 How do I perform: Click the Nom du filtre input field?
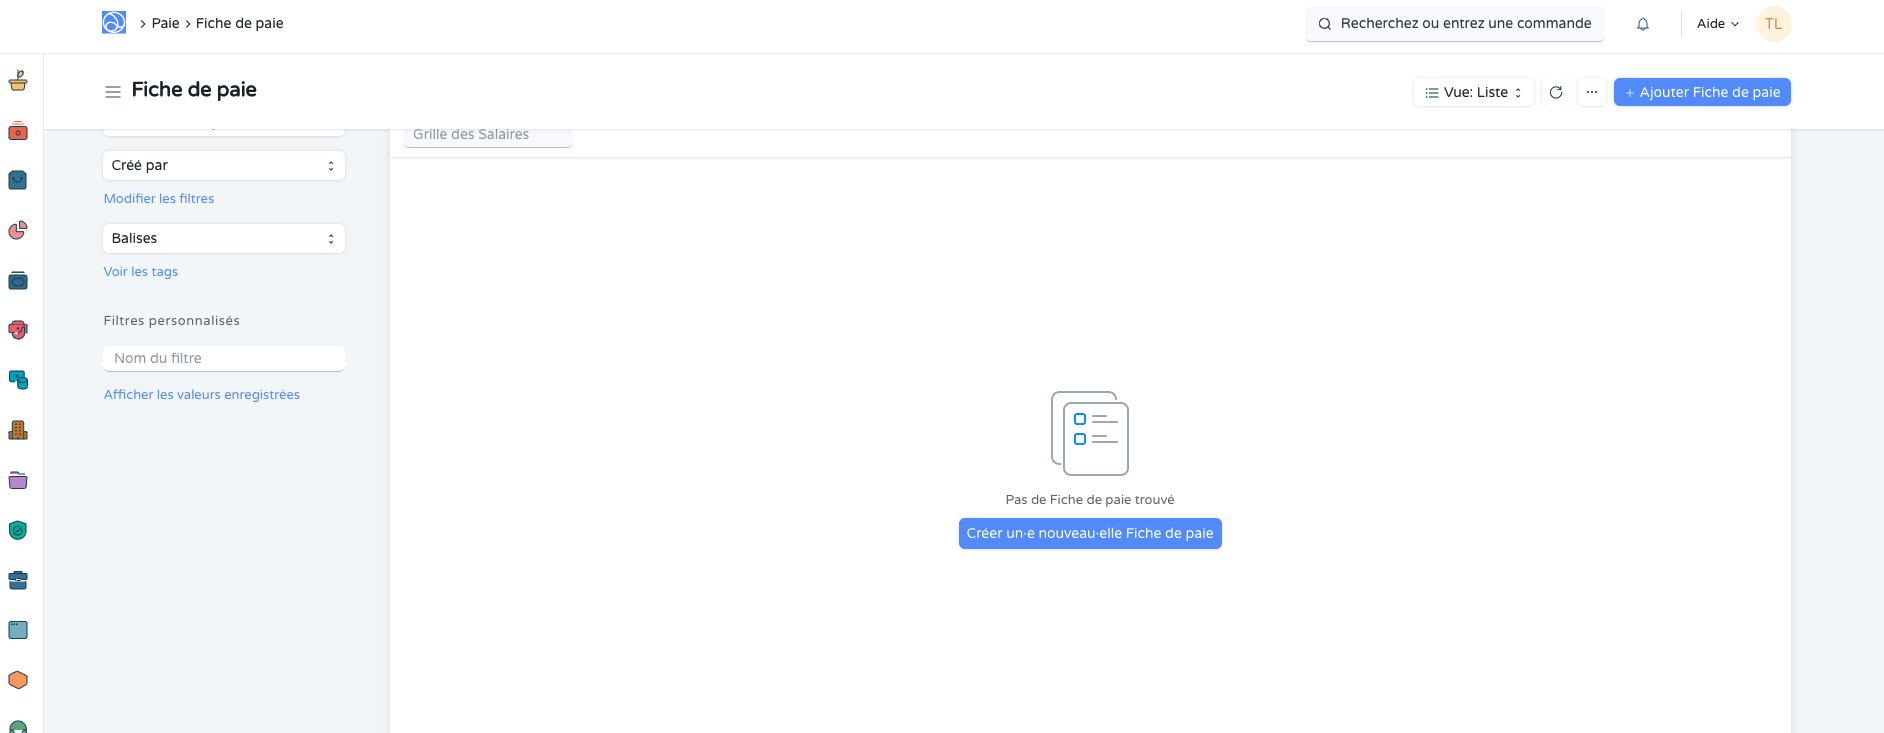coord(224,358)
